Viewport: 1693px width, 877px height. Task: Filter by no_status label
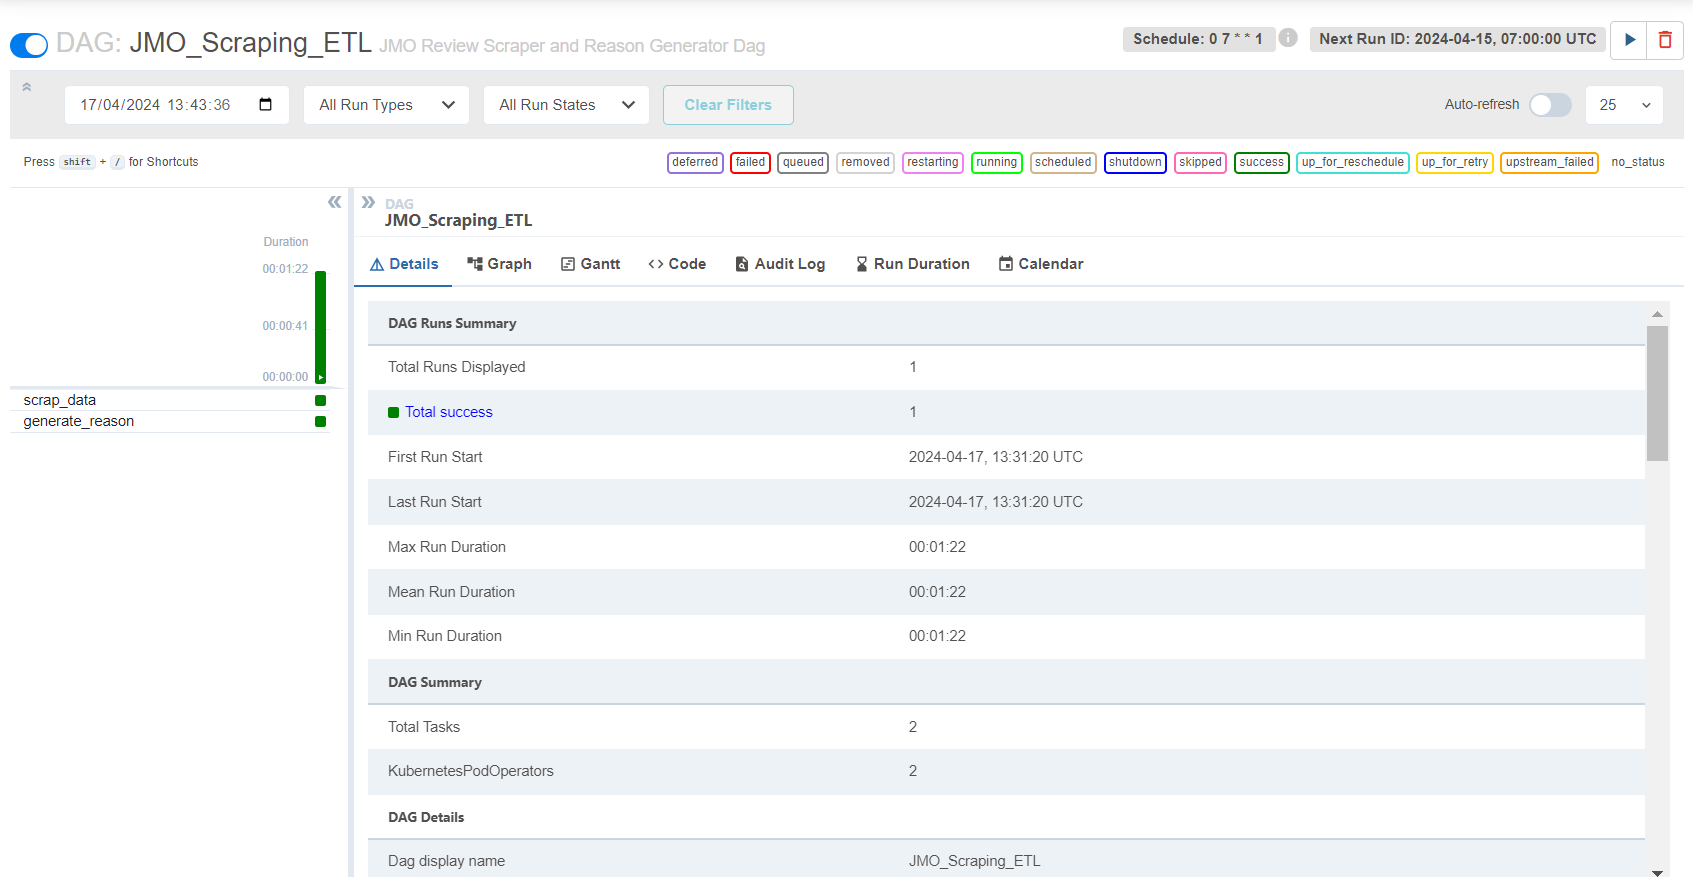pos(1638,162)
